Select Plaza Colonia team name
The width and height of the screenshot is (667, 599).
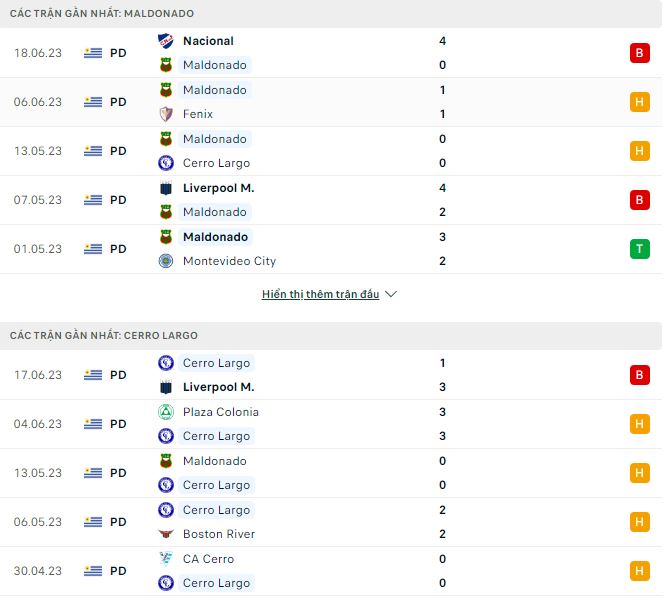[x=220, y=412]
